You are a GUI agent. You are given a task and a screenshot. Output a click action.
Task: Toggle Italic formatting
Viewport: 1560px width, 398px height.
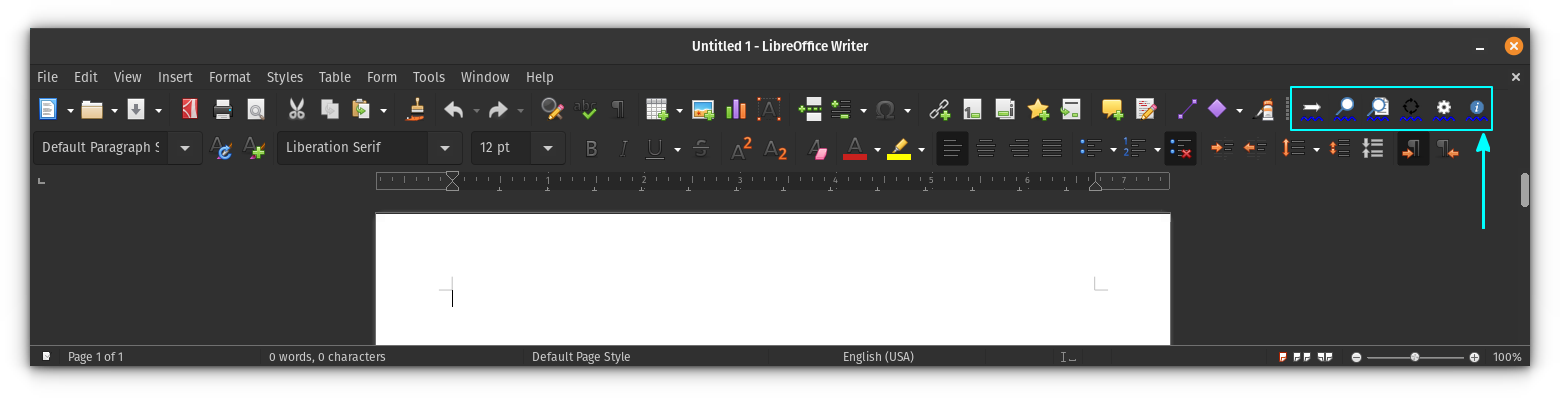(x=623, y=149)
